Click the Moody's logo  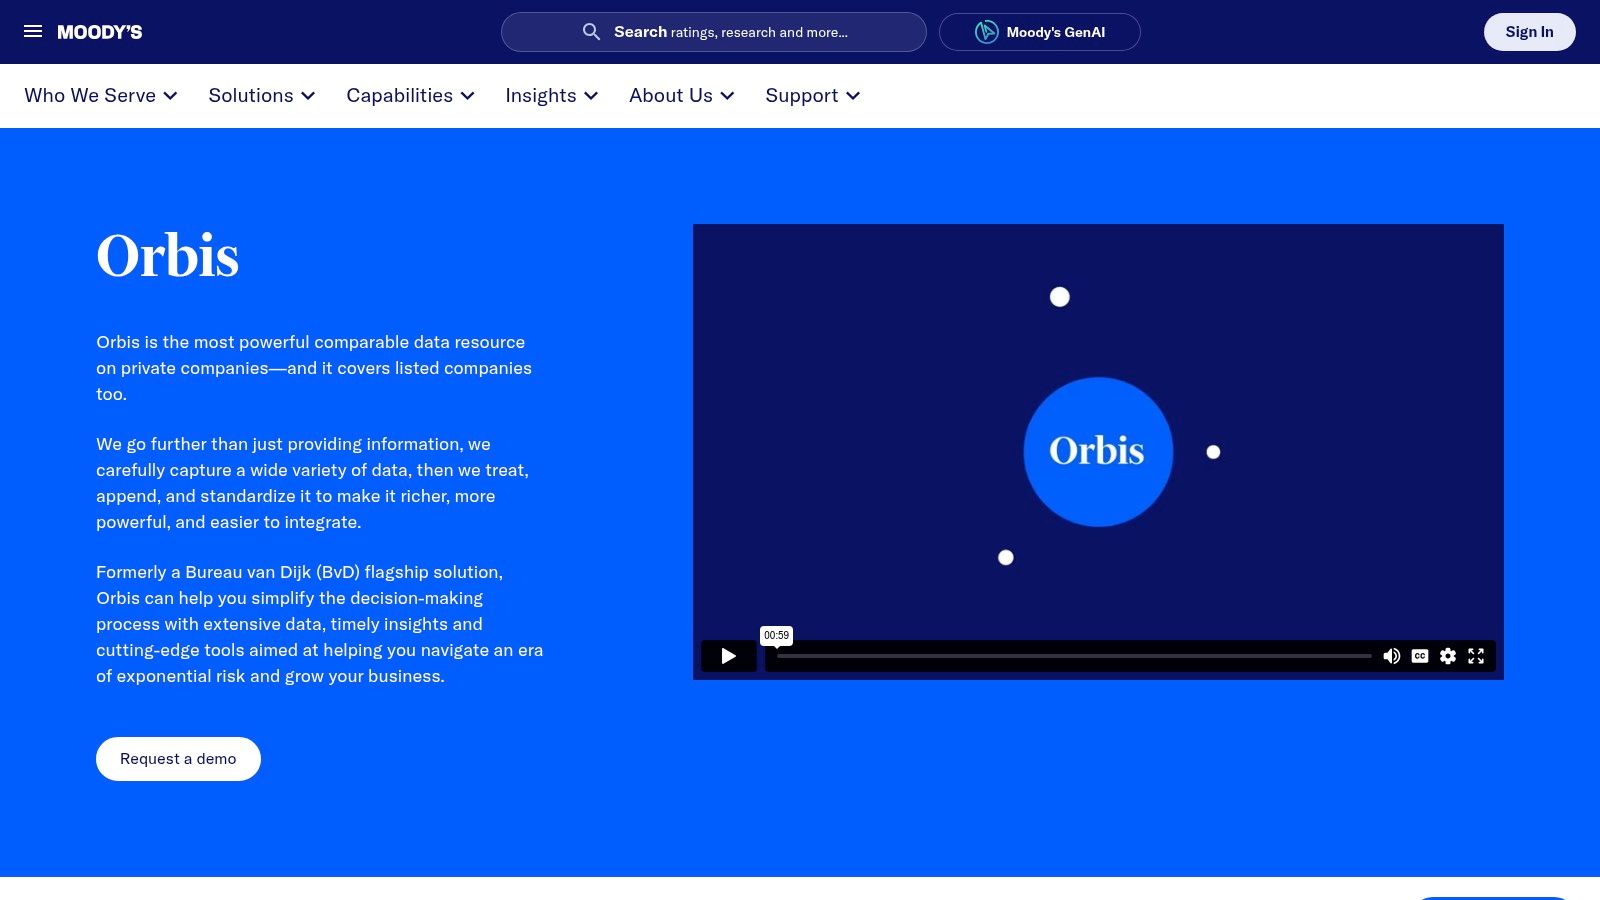[100, 32]
